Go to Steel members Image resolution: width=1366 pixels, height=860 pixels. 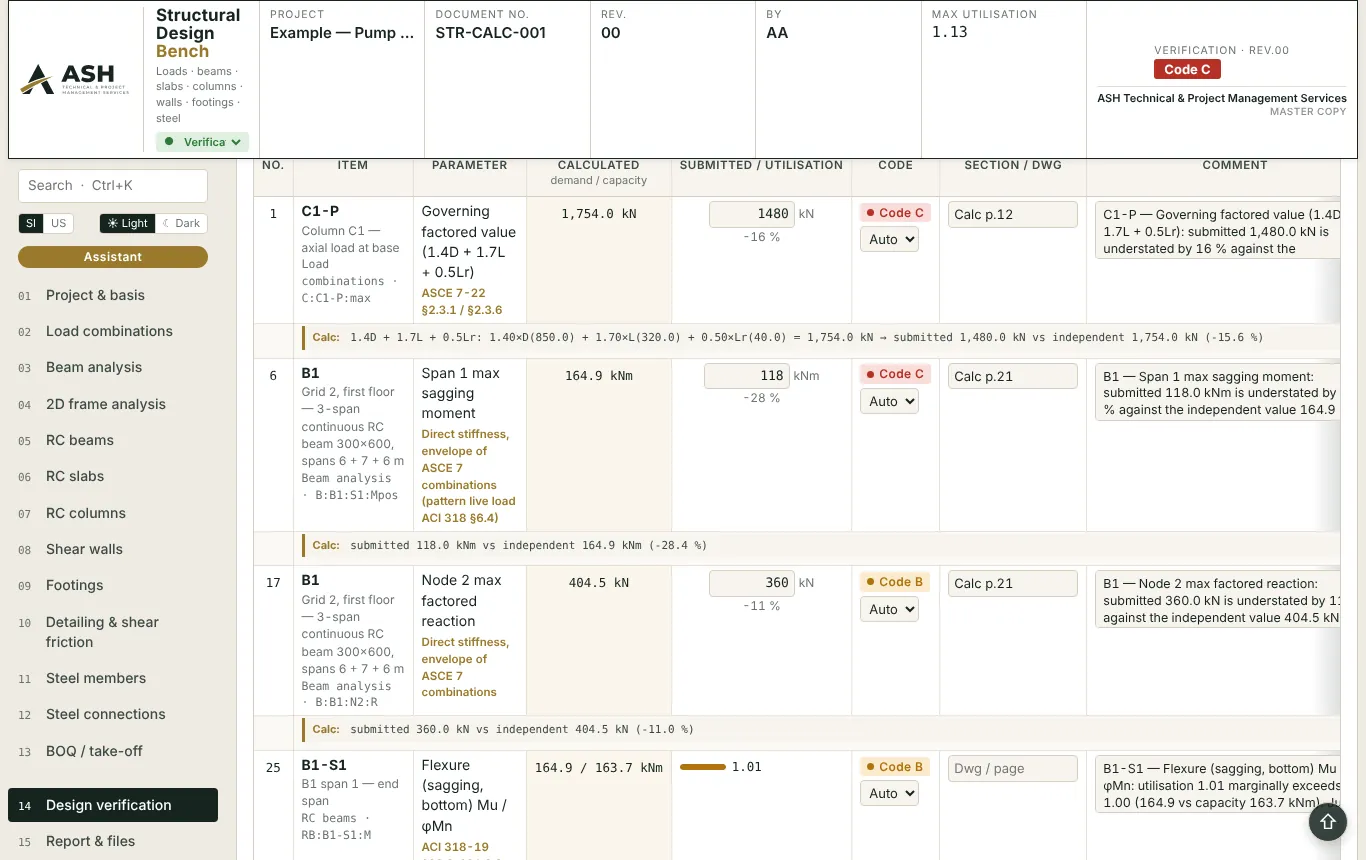coord(113,678)
